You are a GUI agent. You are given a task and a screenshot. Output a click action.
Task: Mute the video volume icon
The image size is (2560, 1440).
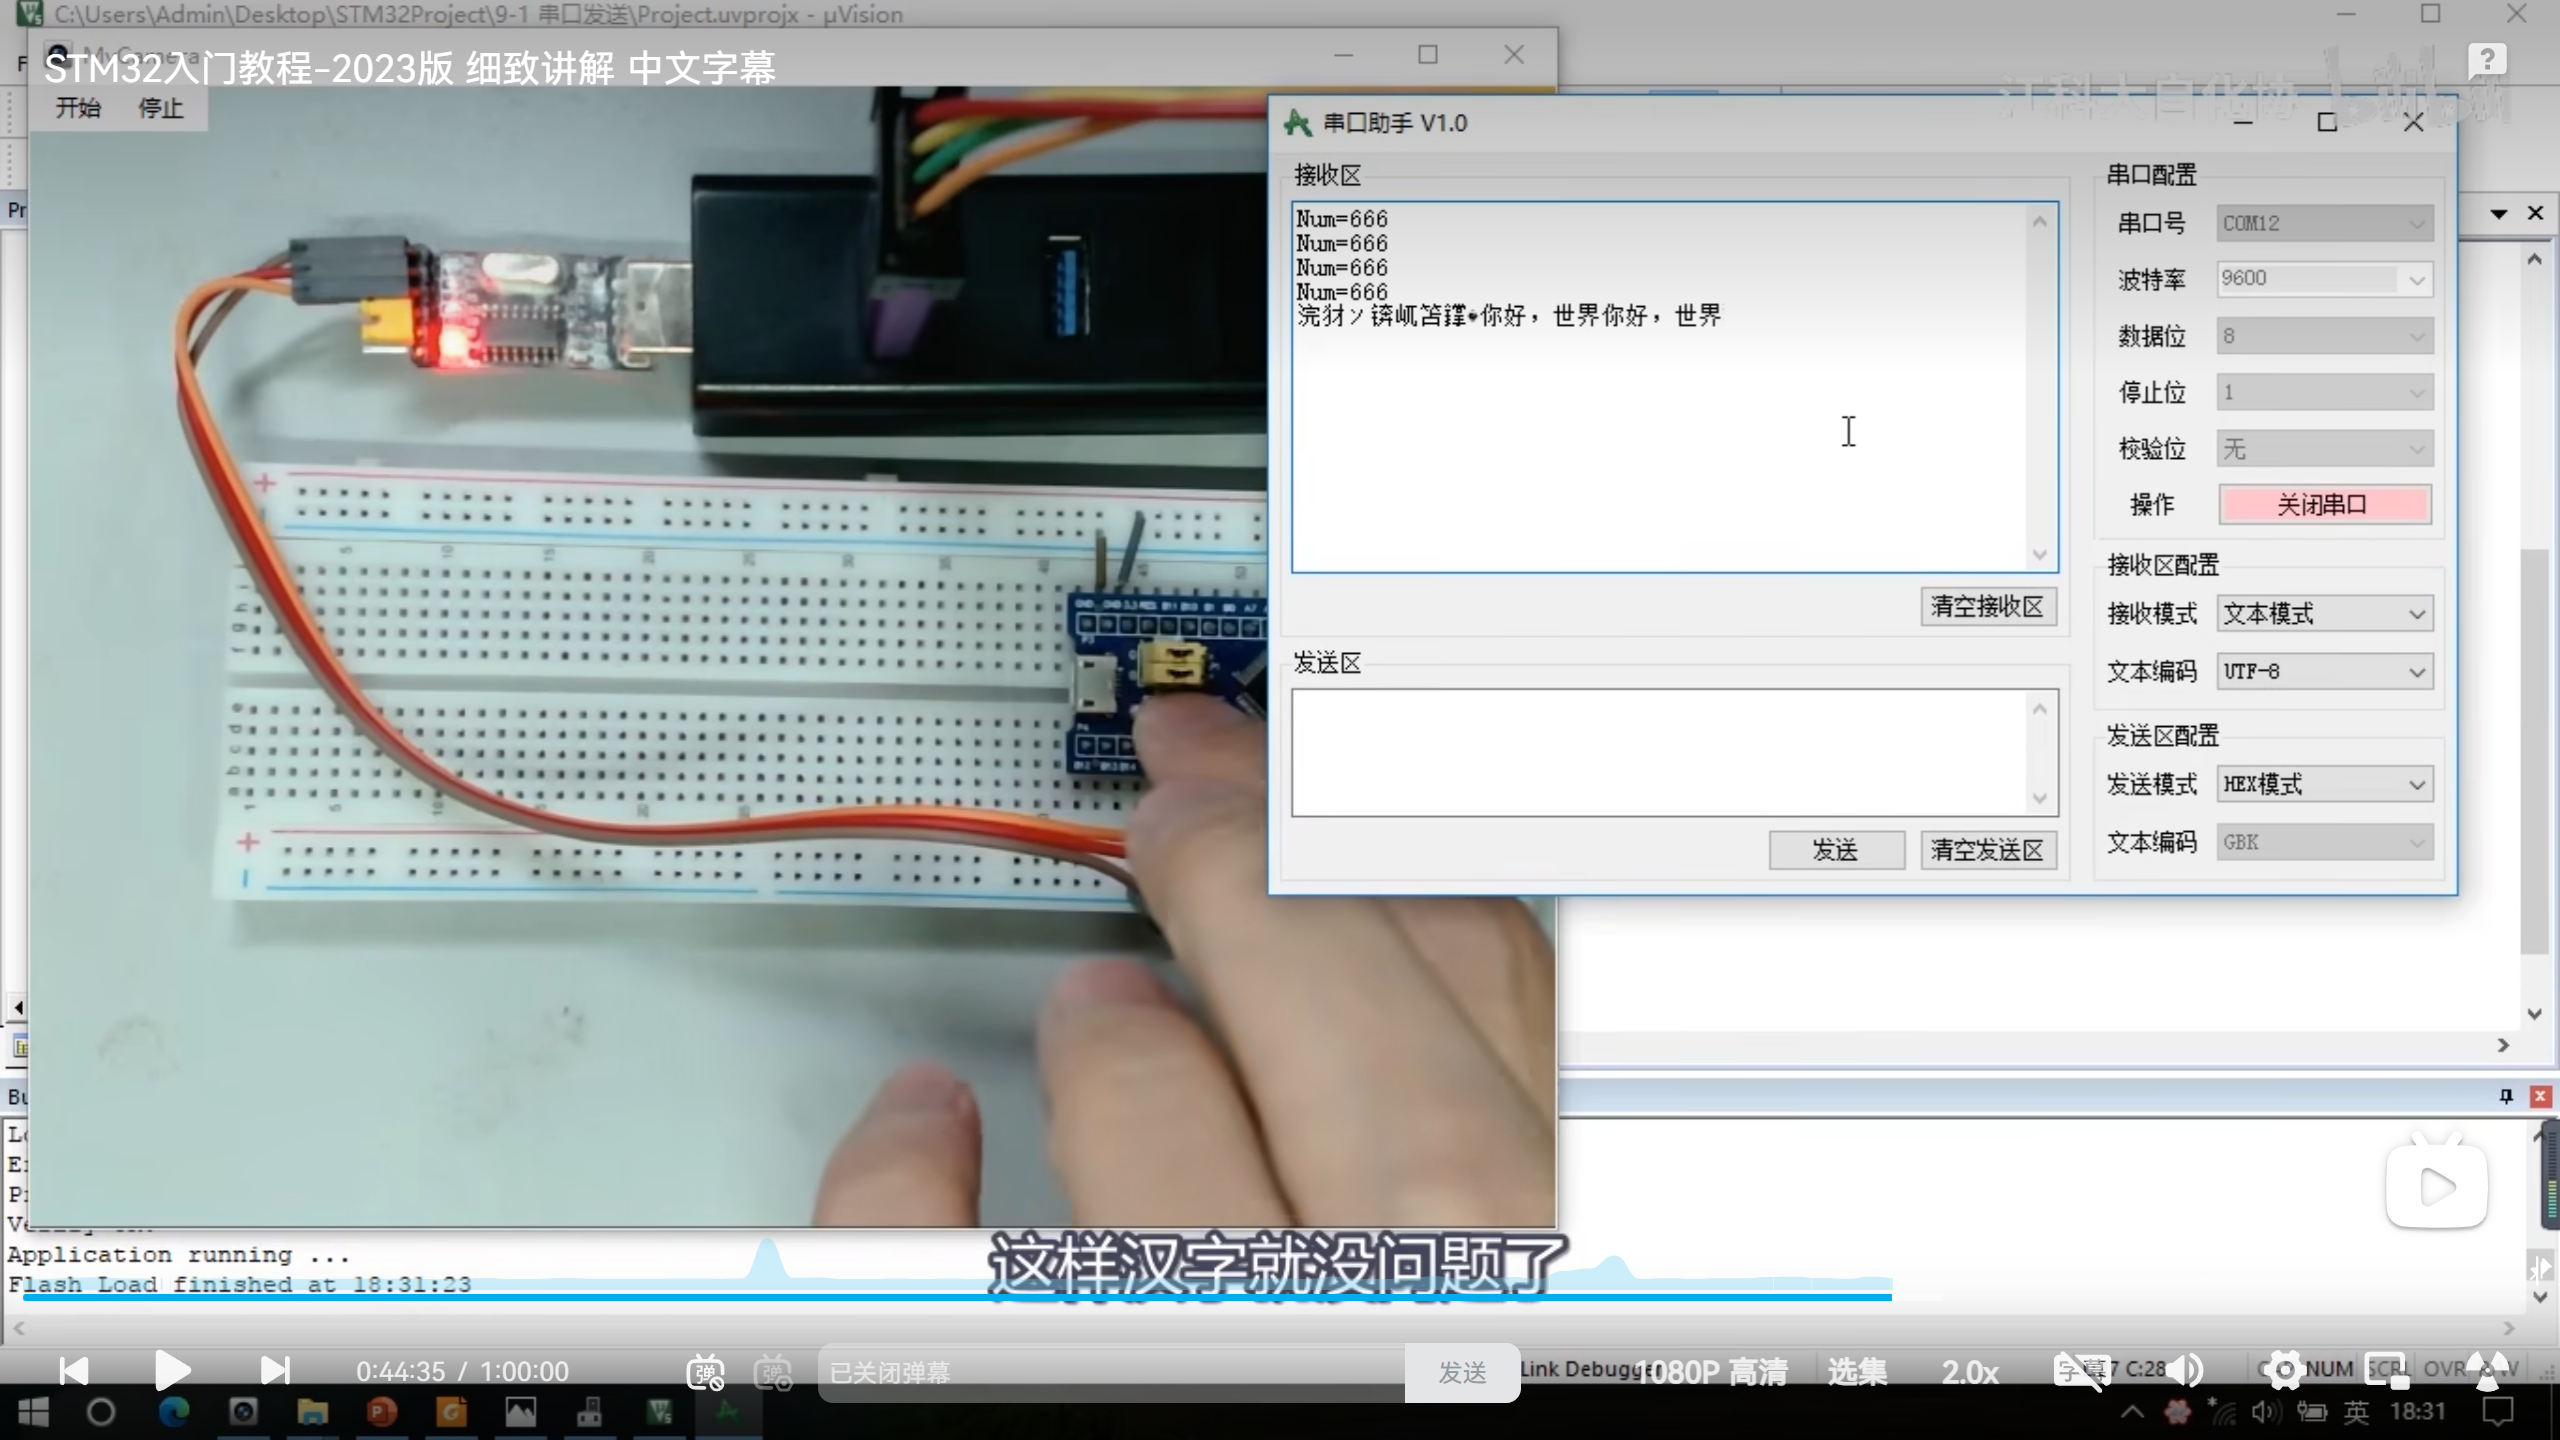(x=2186, y=1370)
